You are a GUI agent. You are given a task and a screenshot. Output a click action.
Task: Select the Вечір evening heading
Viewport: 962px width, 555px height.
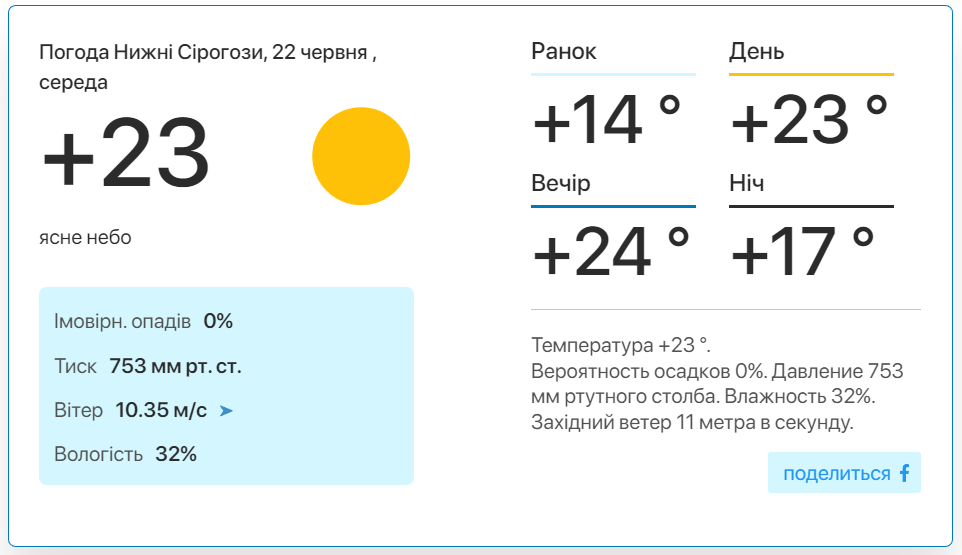(x=561, y=183)
